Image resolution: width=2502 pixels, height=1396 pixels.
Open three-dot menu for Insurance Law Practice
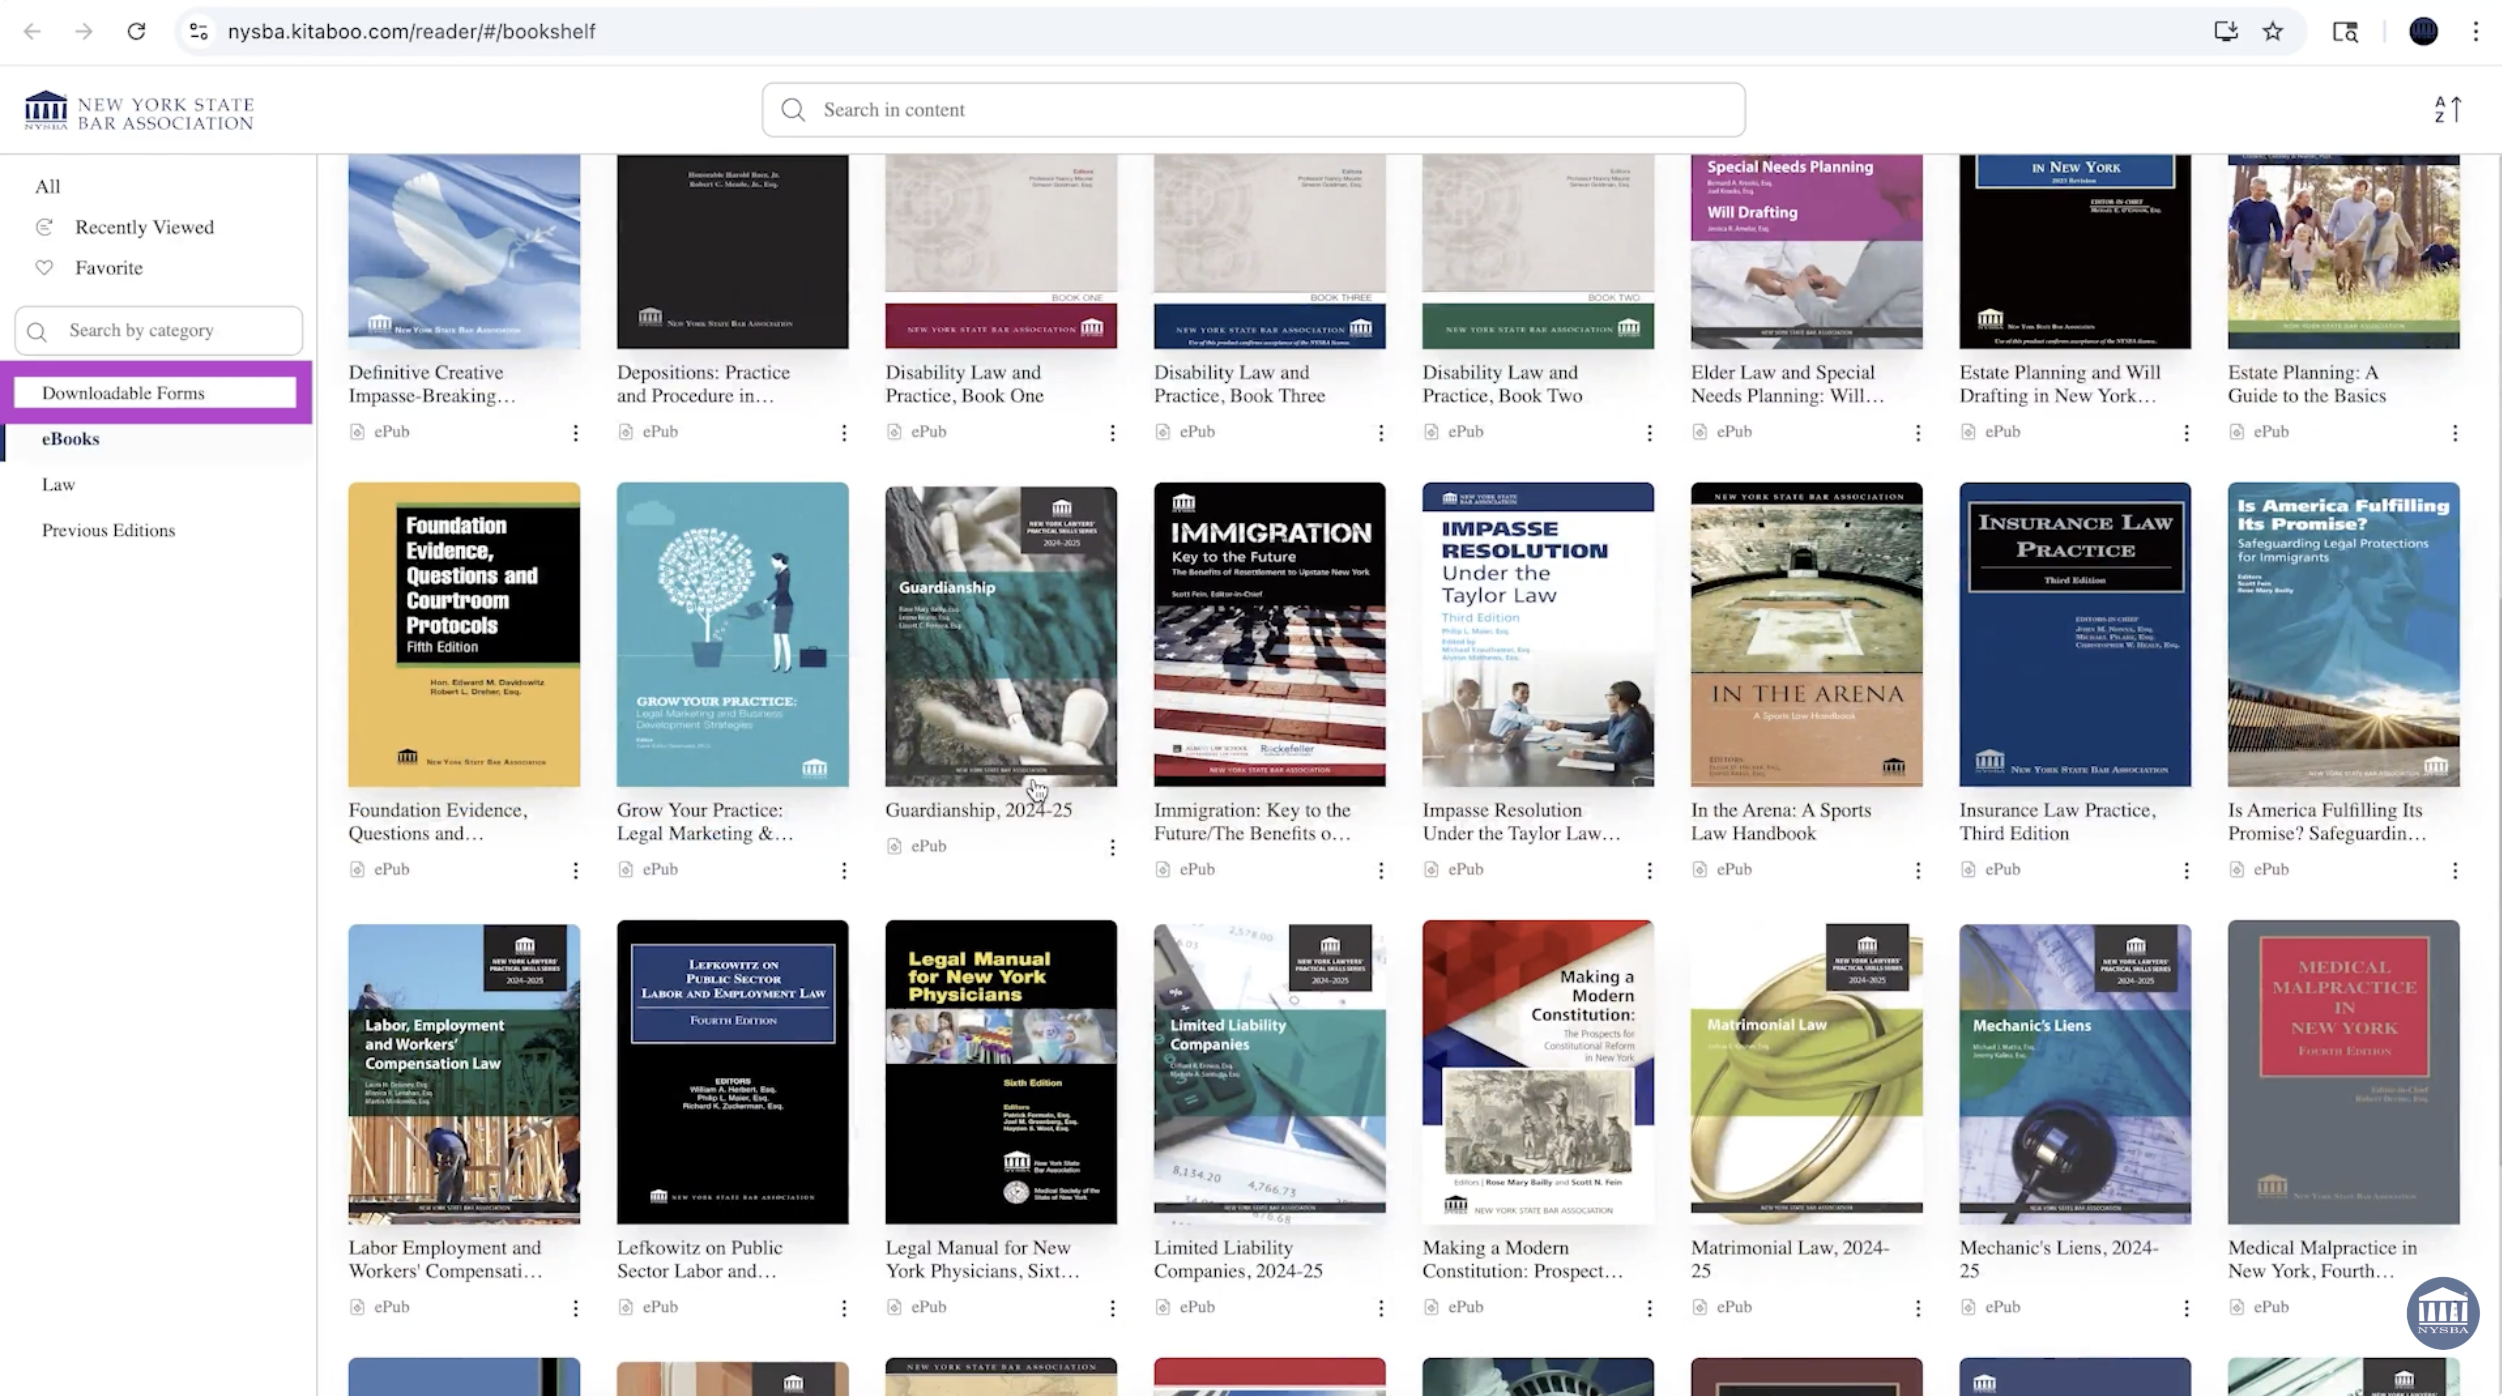point(2186,871)
